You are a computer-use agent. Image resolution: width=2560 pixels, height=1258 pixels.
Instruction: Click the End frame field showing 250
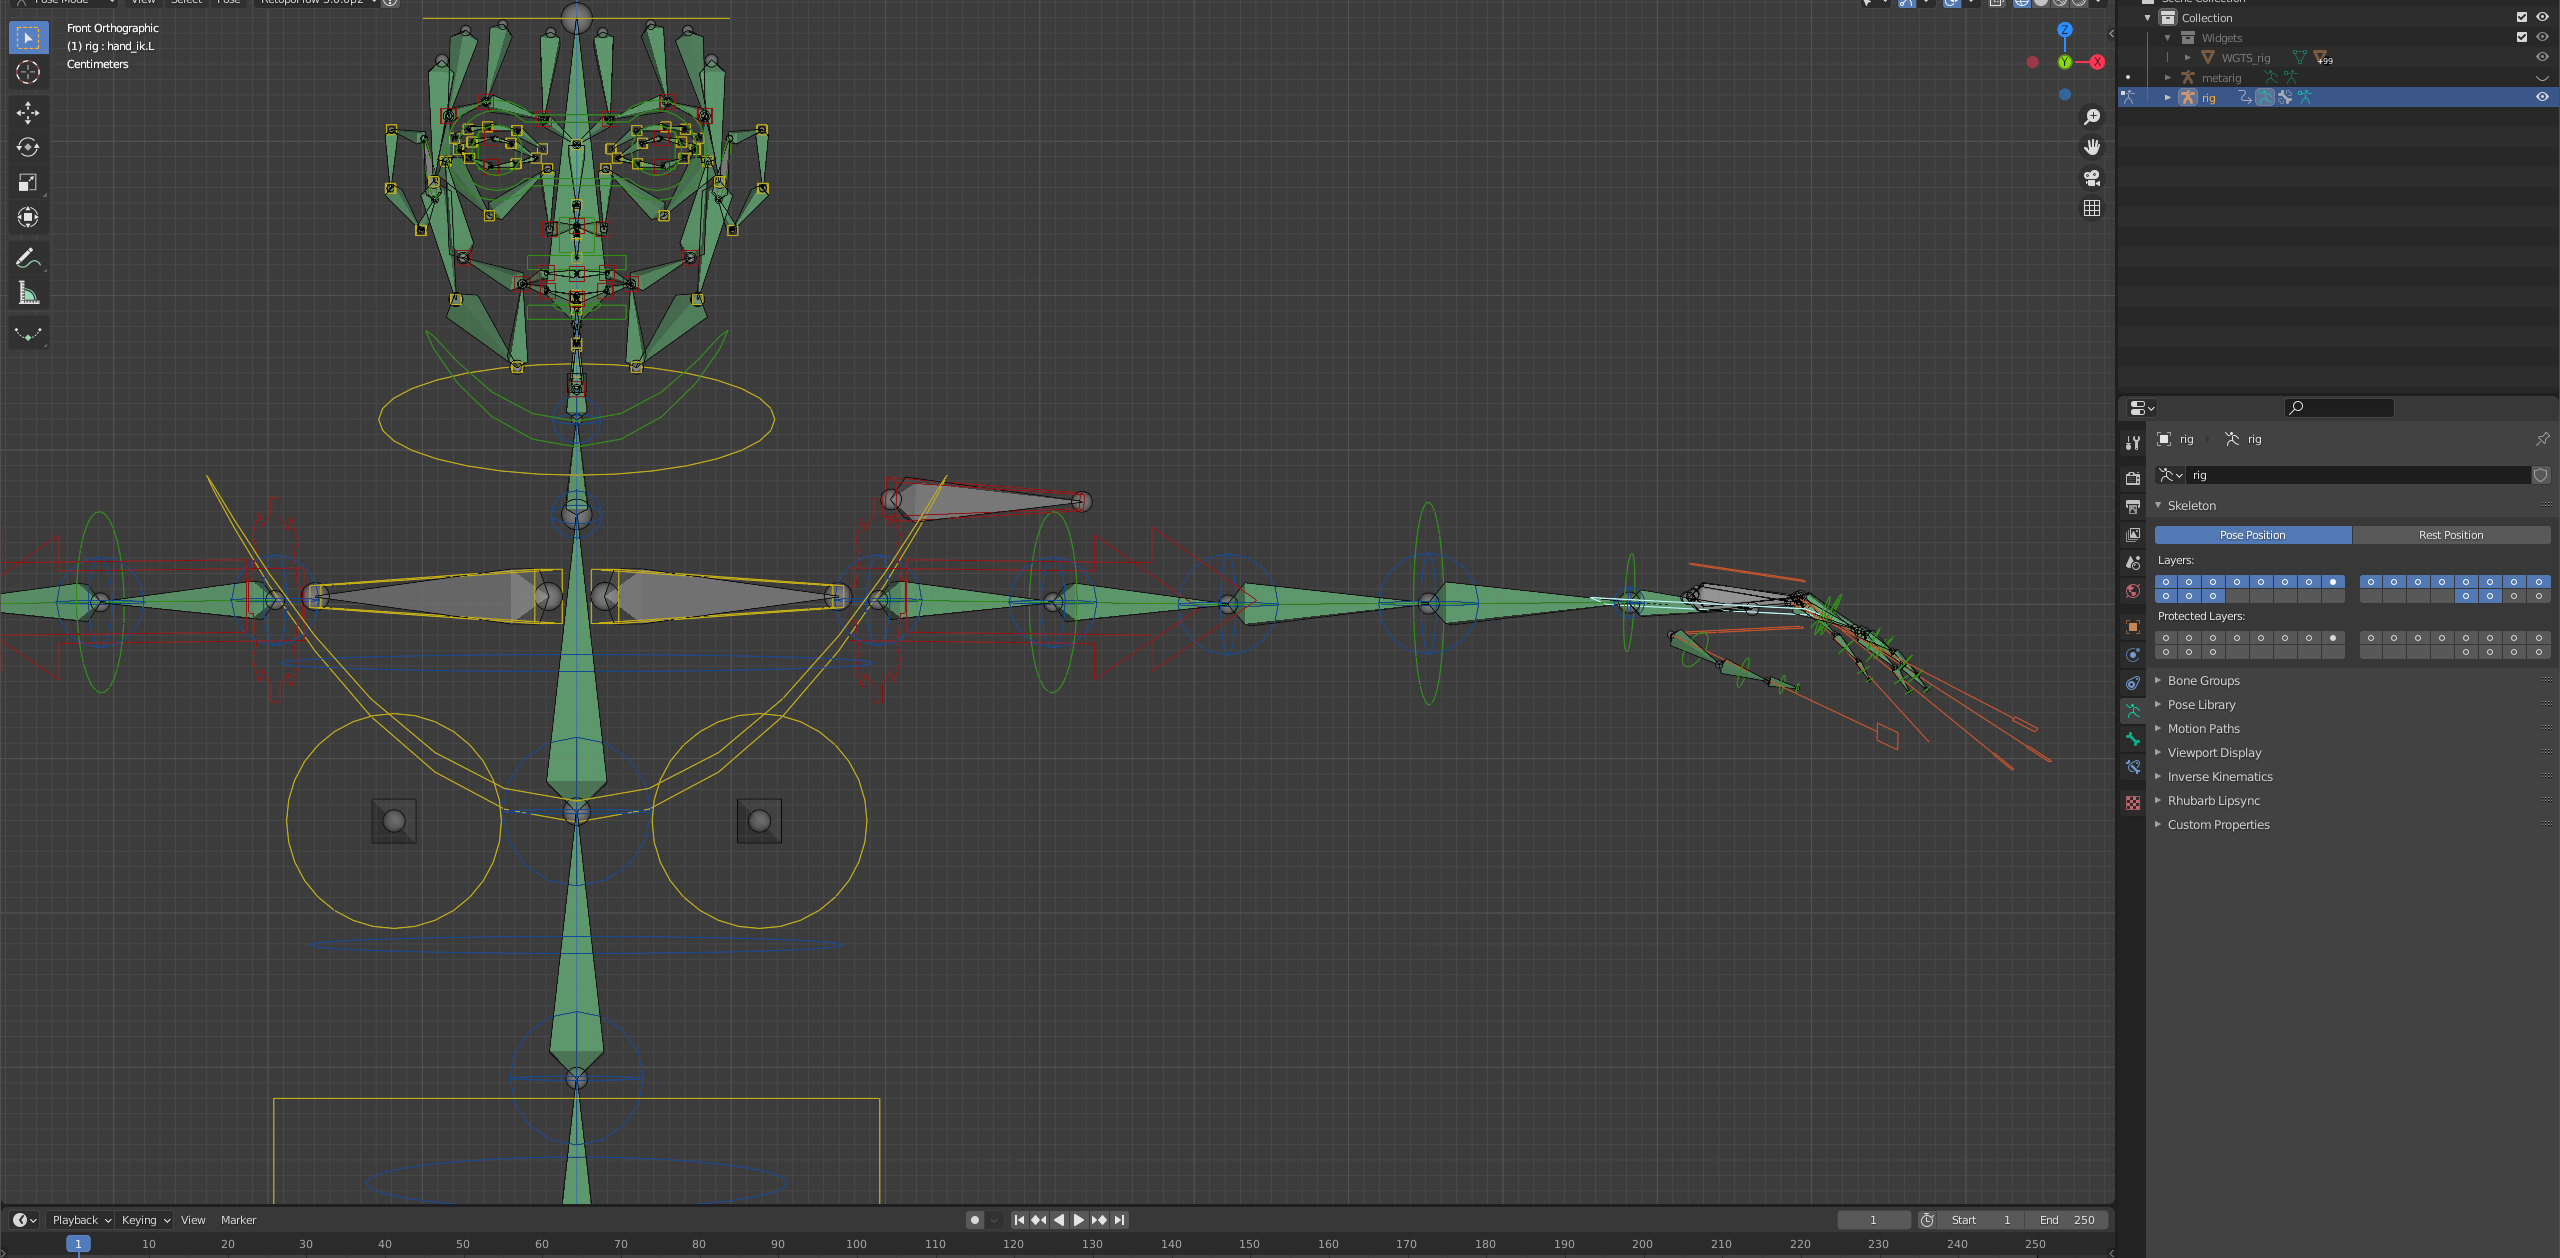[x=2067, y=1220]
